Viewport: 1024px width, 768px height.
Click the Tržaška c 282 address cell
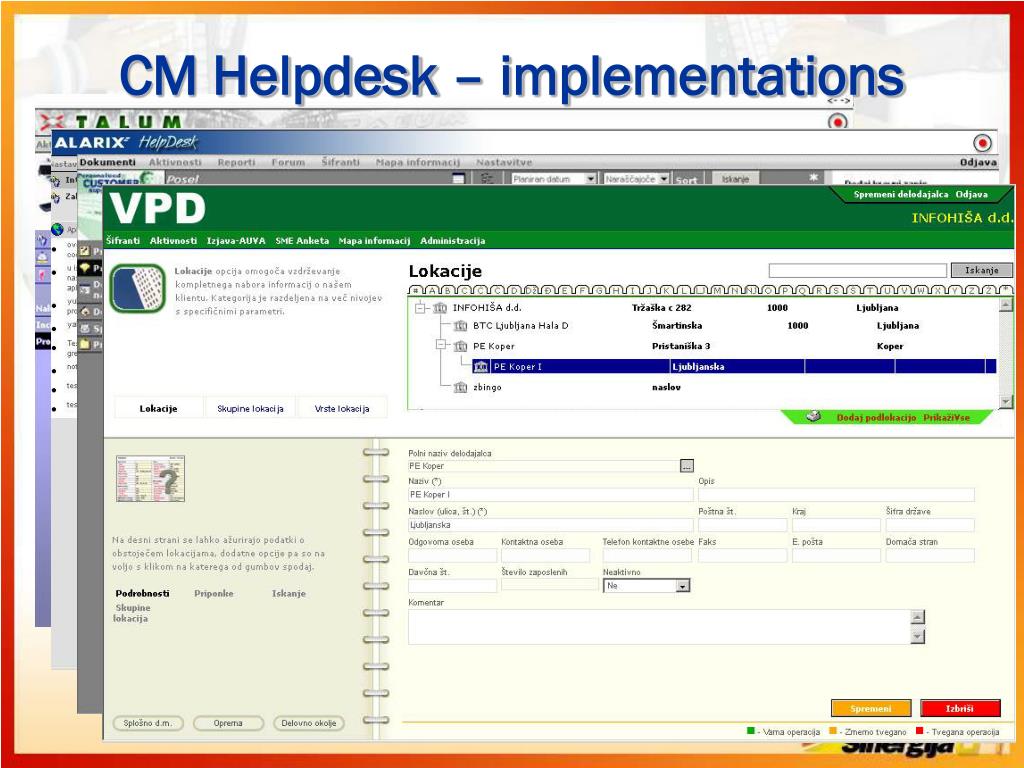click(662, 308)
